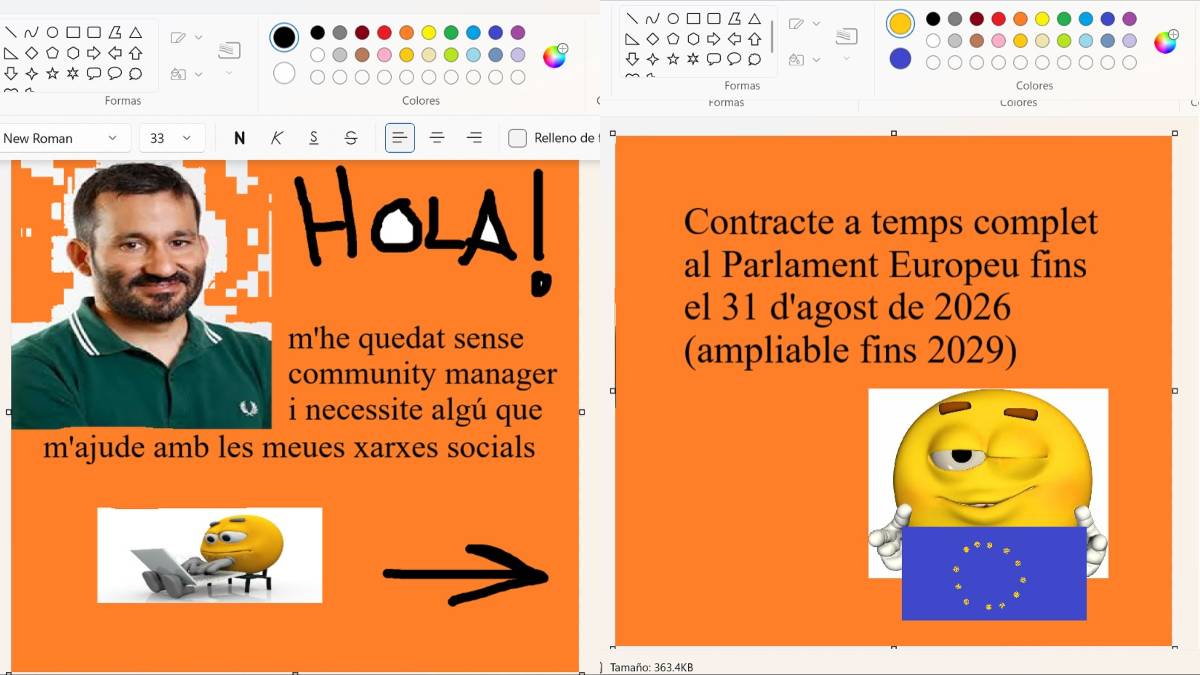Toggle italic (K) text formatting
1200x675 pixels.
[277, 138]
